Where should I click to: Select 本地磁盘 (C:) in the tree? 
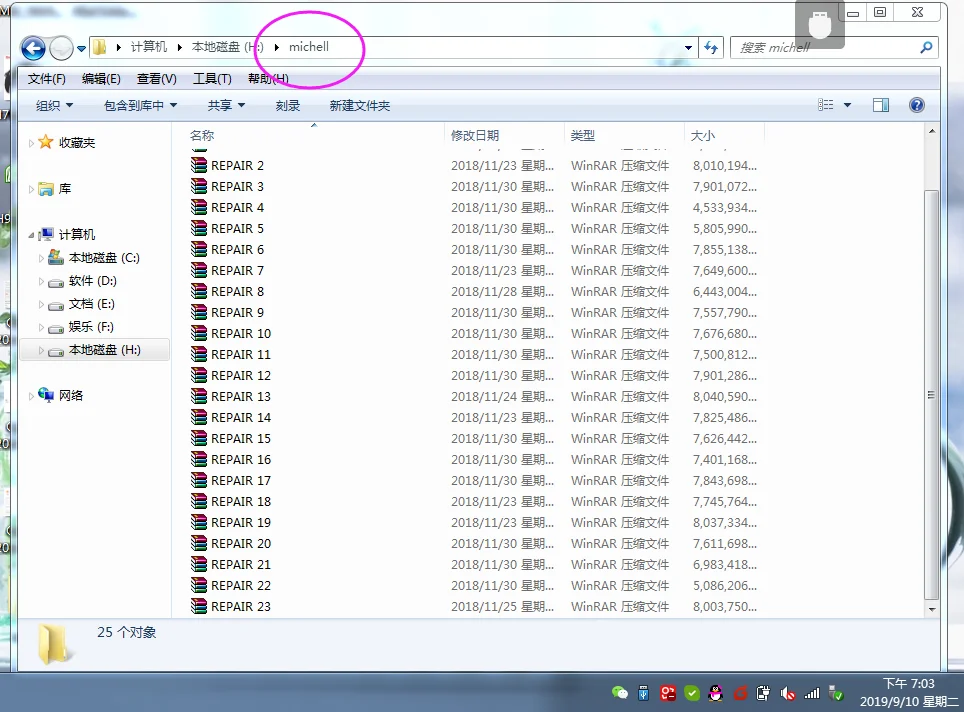point(104,258)
